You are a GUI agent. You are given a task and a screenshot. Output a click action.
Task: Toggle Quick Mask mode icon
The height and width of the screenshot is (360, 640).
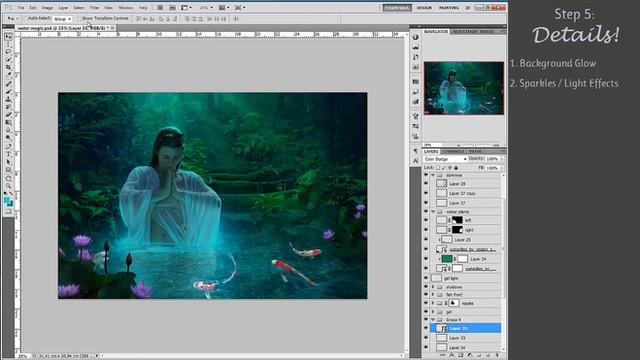(9, 211)
